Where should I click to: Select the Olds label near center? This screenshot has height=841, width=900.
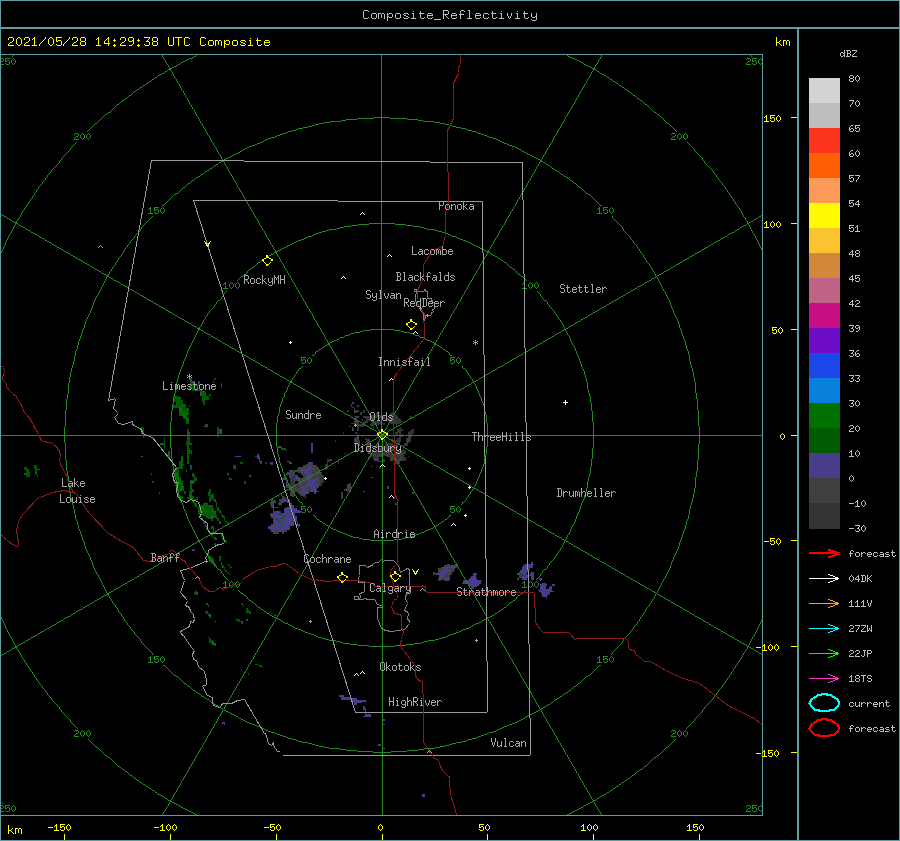pyautogui.click(x=381, y=417)
